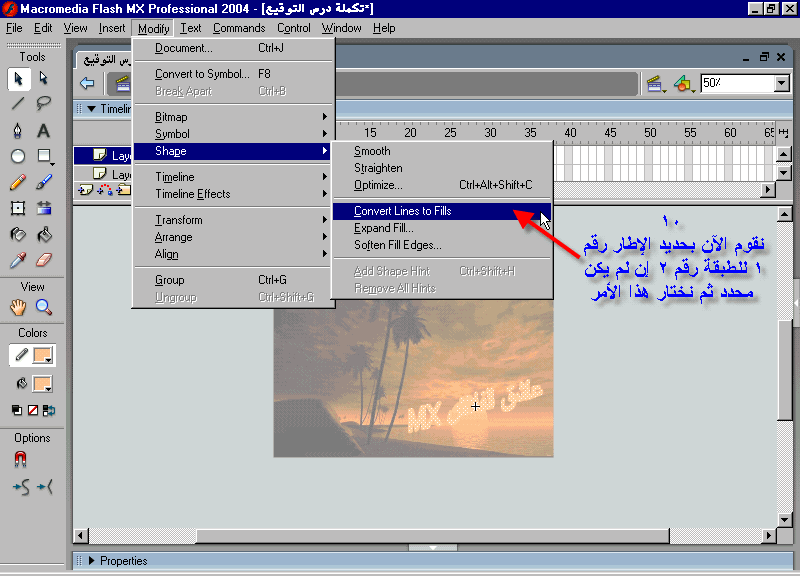800x576 pixels.
Task: Open the Align submenu
Action: point(233,254)
